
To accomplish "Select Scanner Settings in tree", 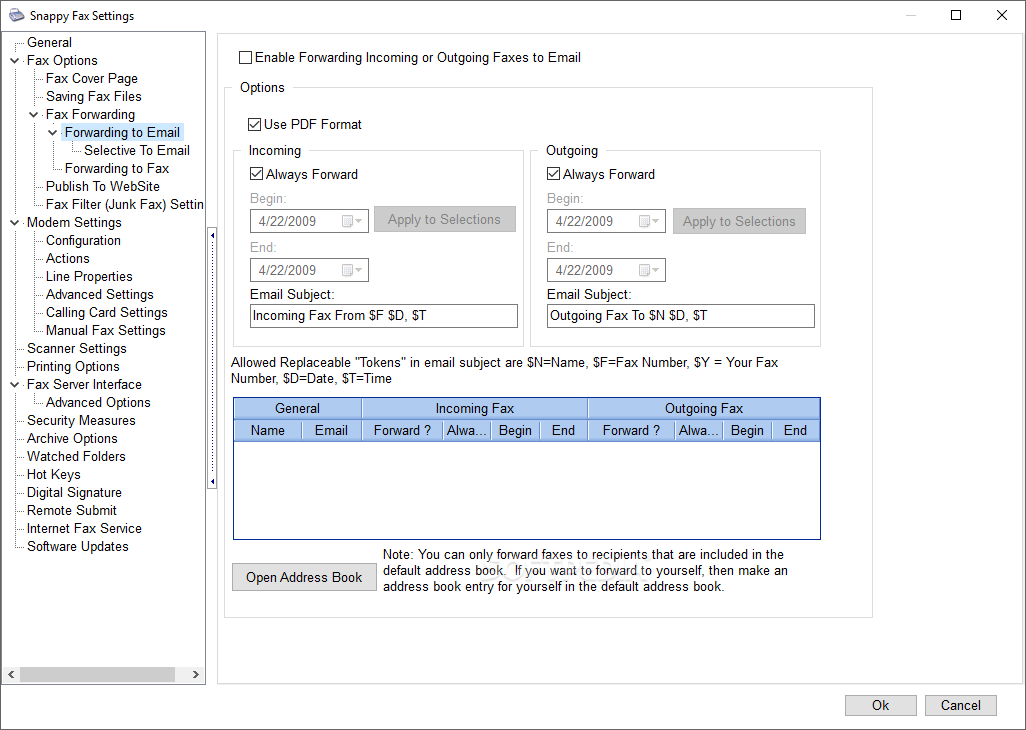I will (x=77, y=349).
